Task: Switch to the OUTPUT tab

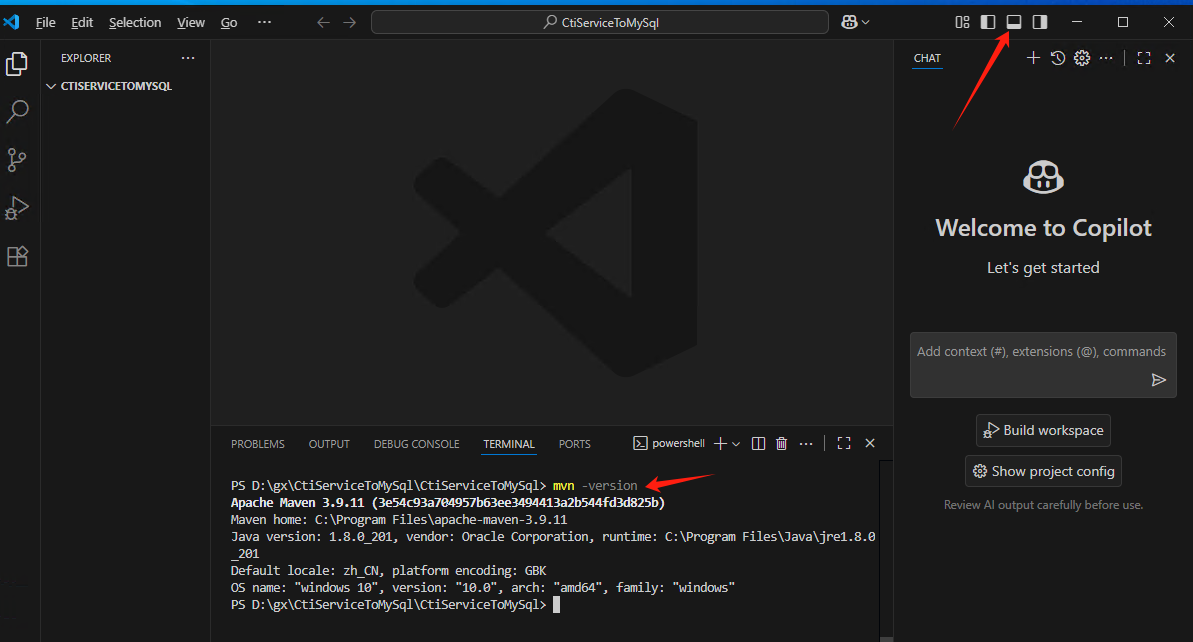Action: [x=329, y=444]
